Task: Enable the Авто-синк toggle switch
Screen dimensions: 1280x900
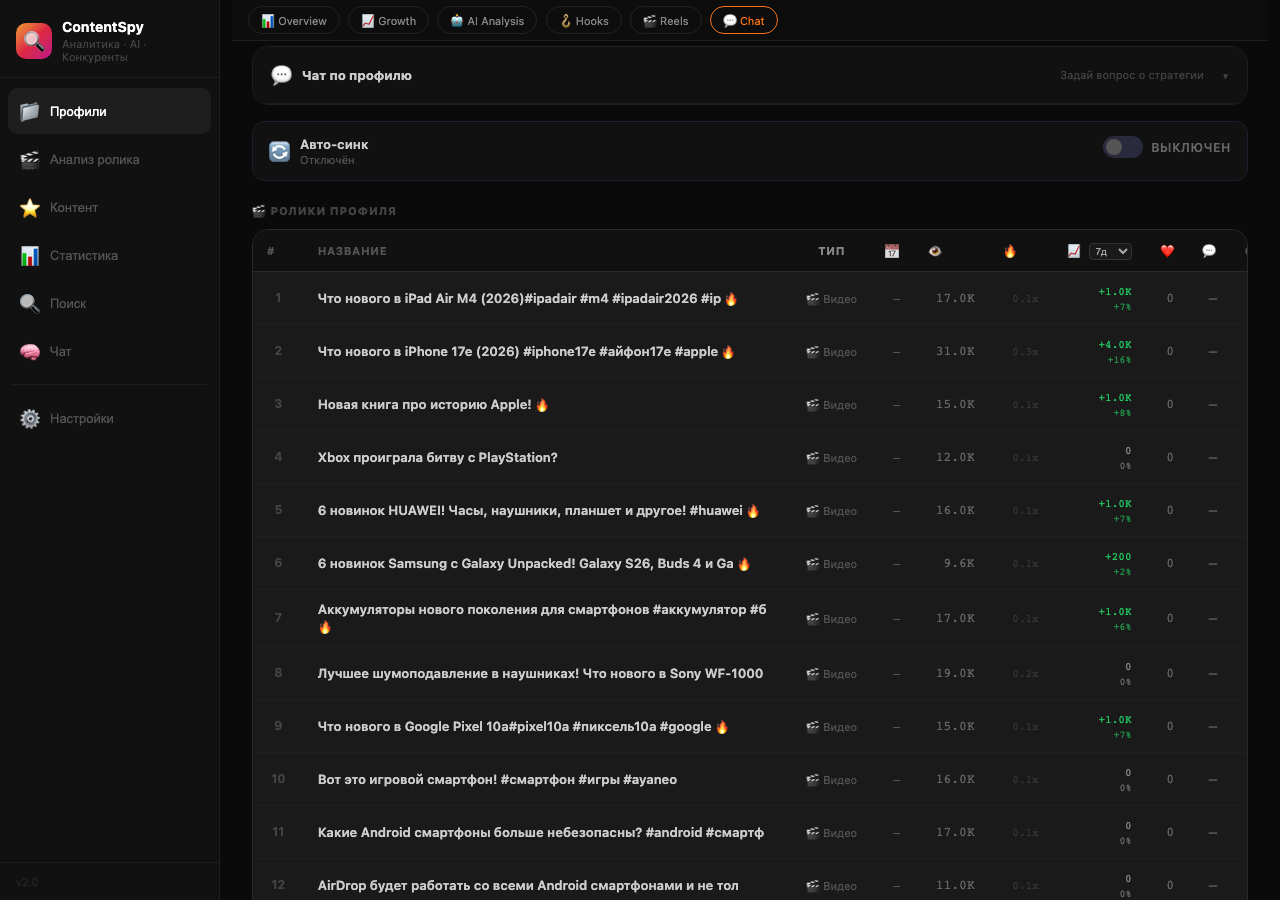Action: 1122,146
